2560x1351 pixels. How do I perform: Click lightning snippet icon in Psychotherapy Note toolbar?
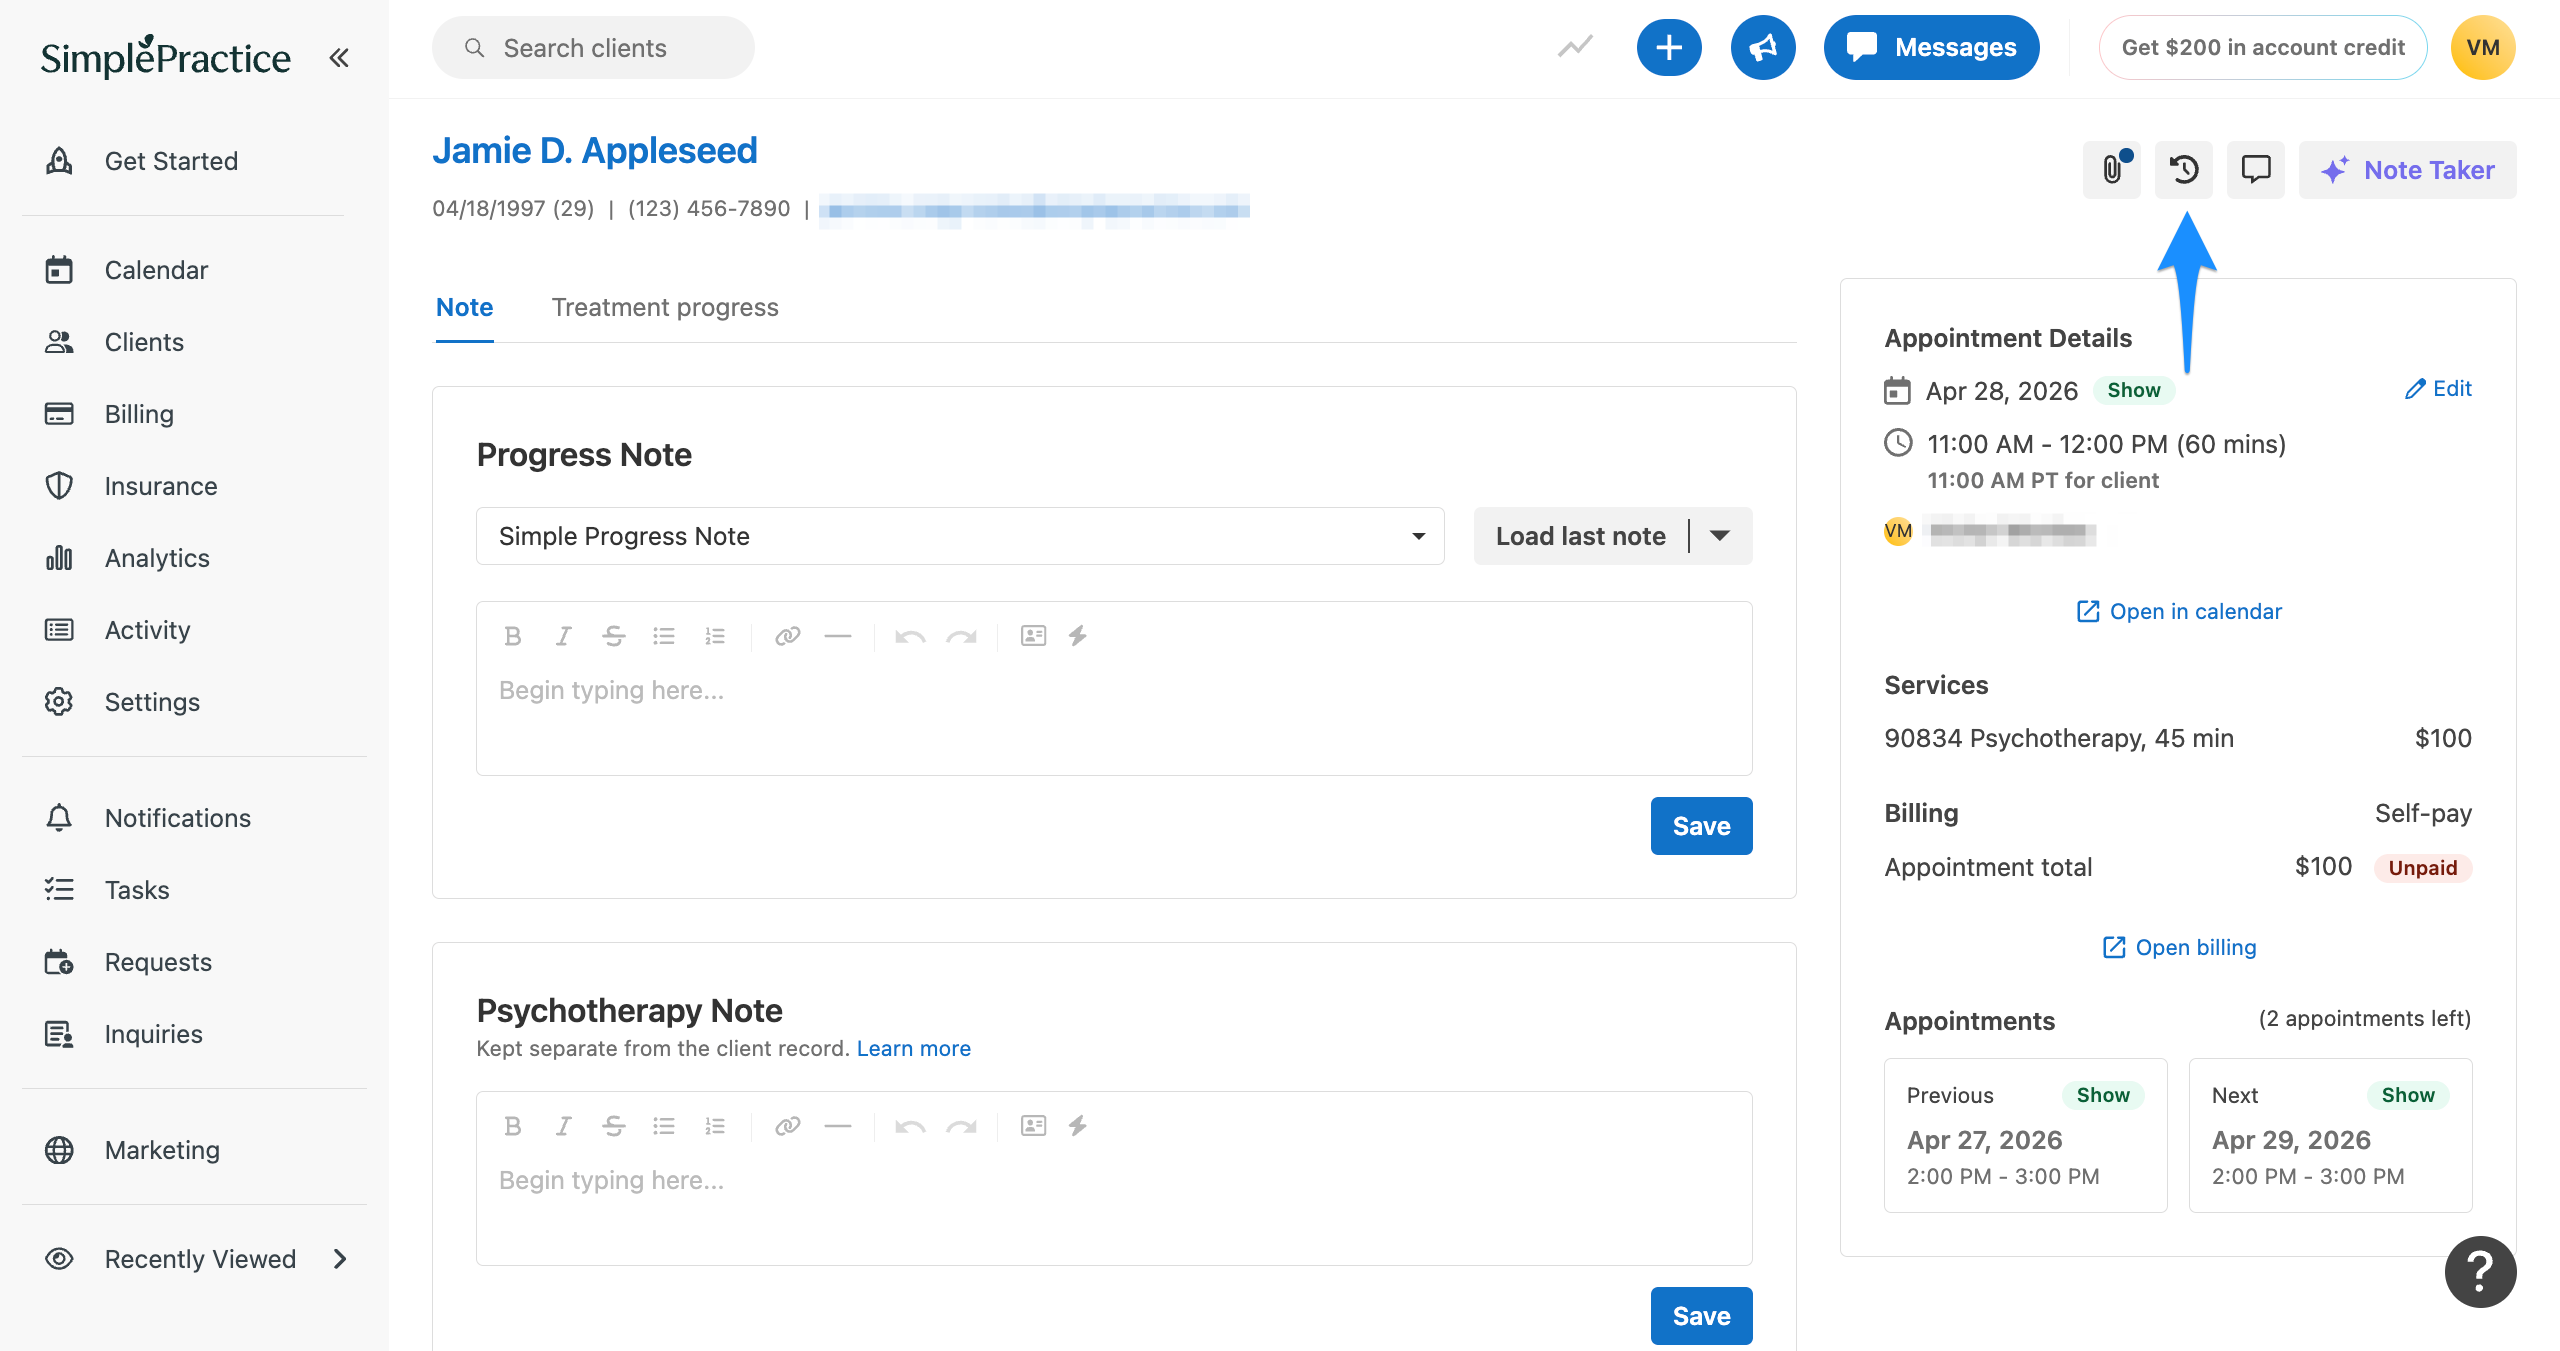coord(1077,1126)
